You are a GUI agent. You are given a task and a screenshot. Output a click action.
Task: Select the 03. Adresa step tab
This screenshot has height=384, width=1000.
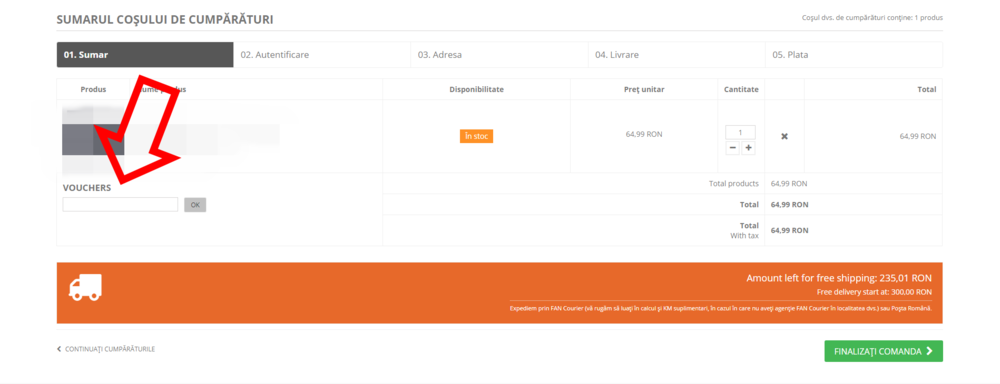tap(499, 55)
